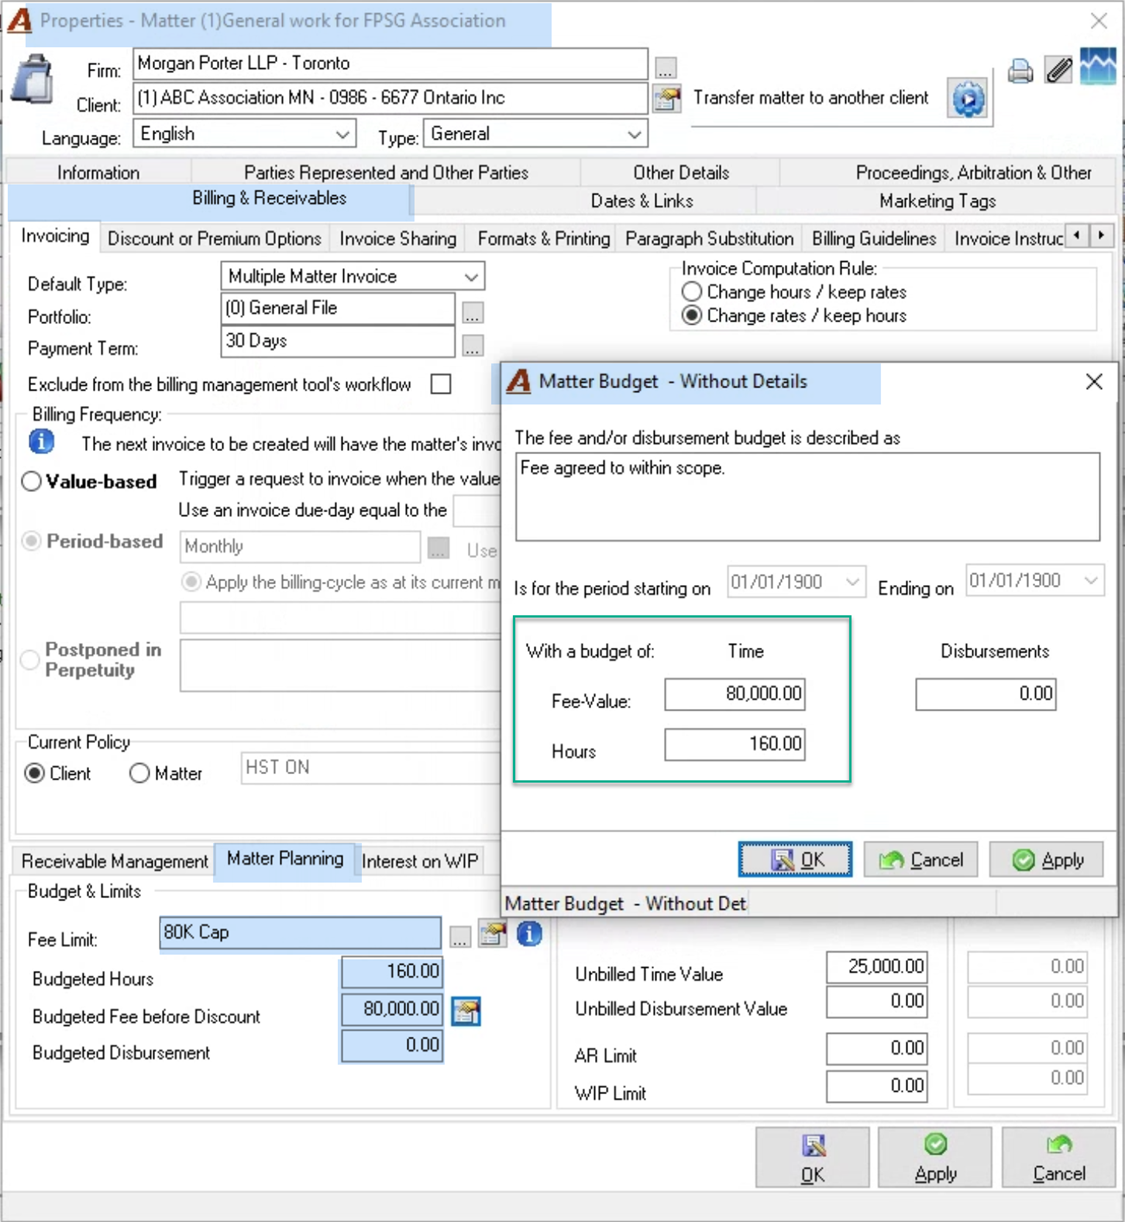The height and width of the screenshot is (1222, 1125).
Task: Click the Fee Limit info icon
Action: 529,934
